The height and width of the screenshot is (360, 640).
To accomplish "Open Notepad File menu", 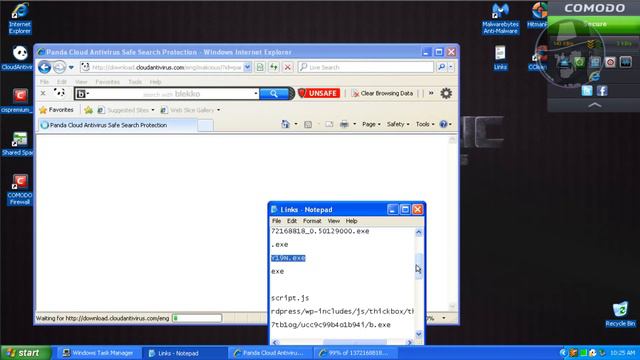I will [x=276, y=221].
